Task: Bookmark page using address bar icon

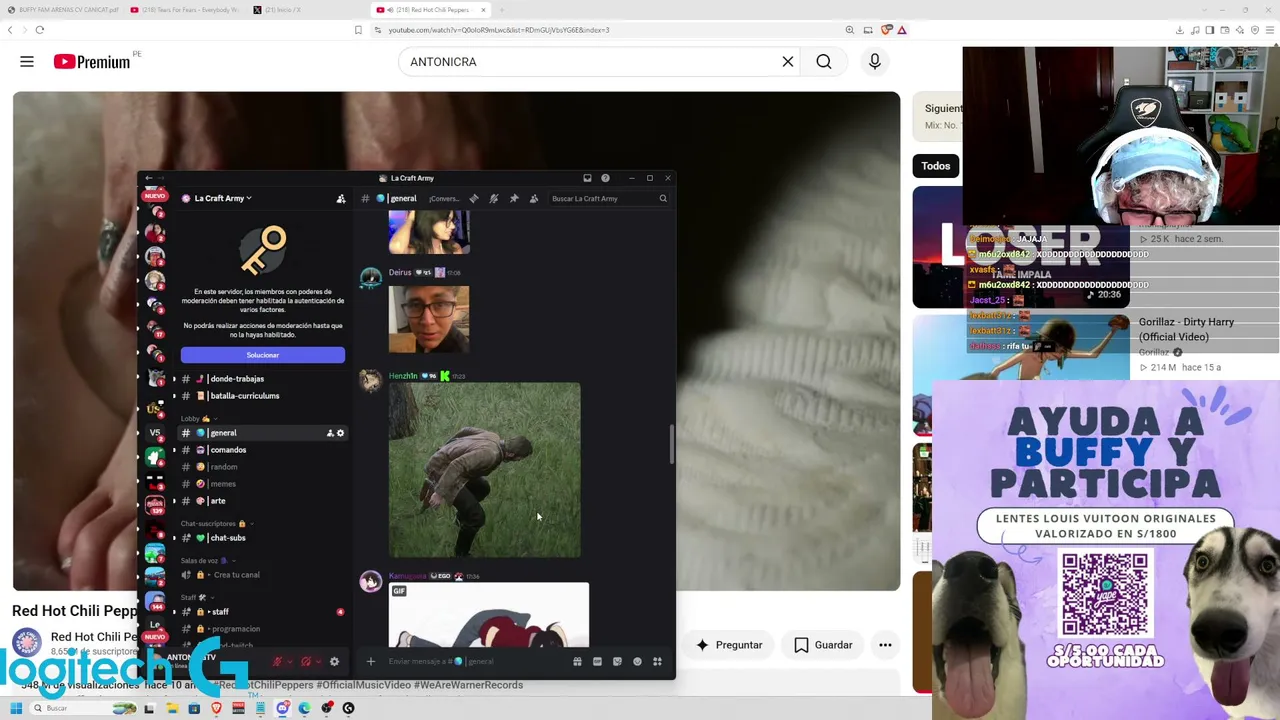Action: coord(358,30)
